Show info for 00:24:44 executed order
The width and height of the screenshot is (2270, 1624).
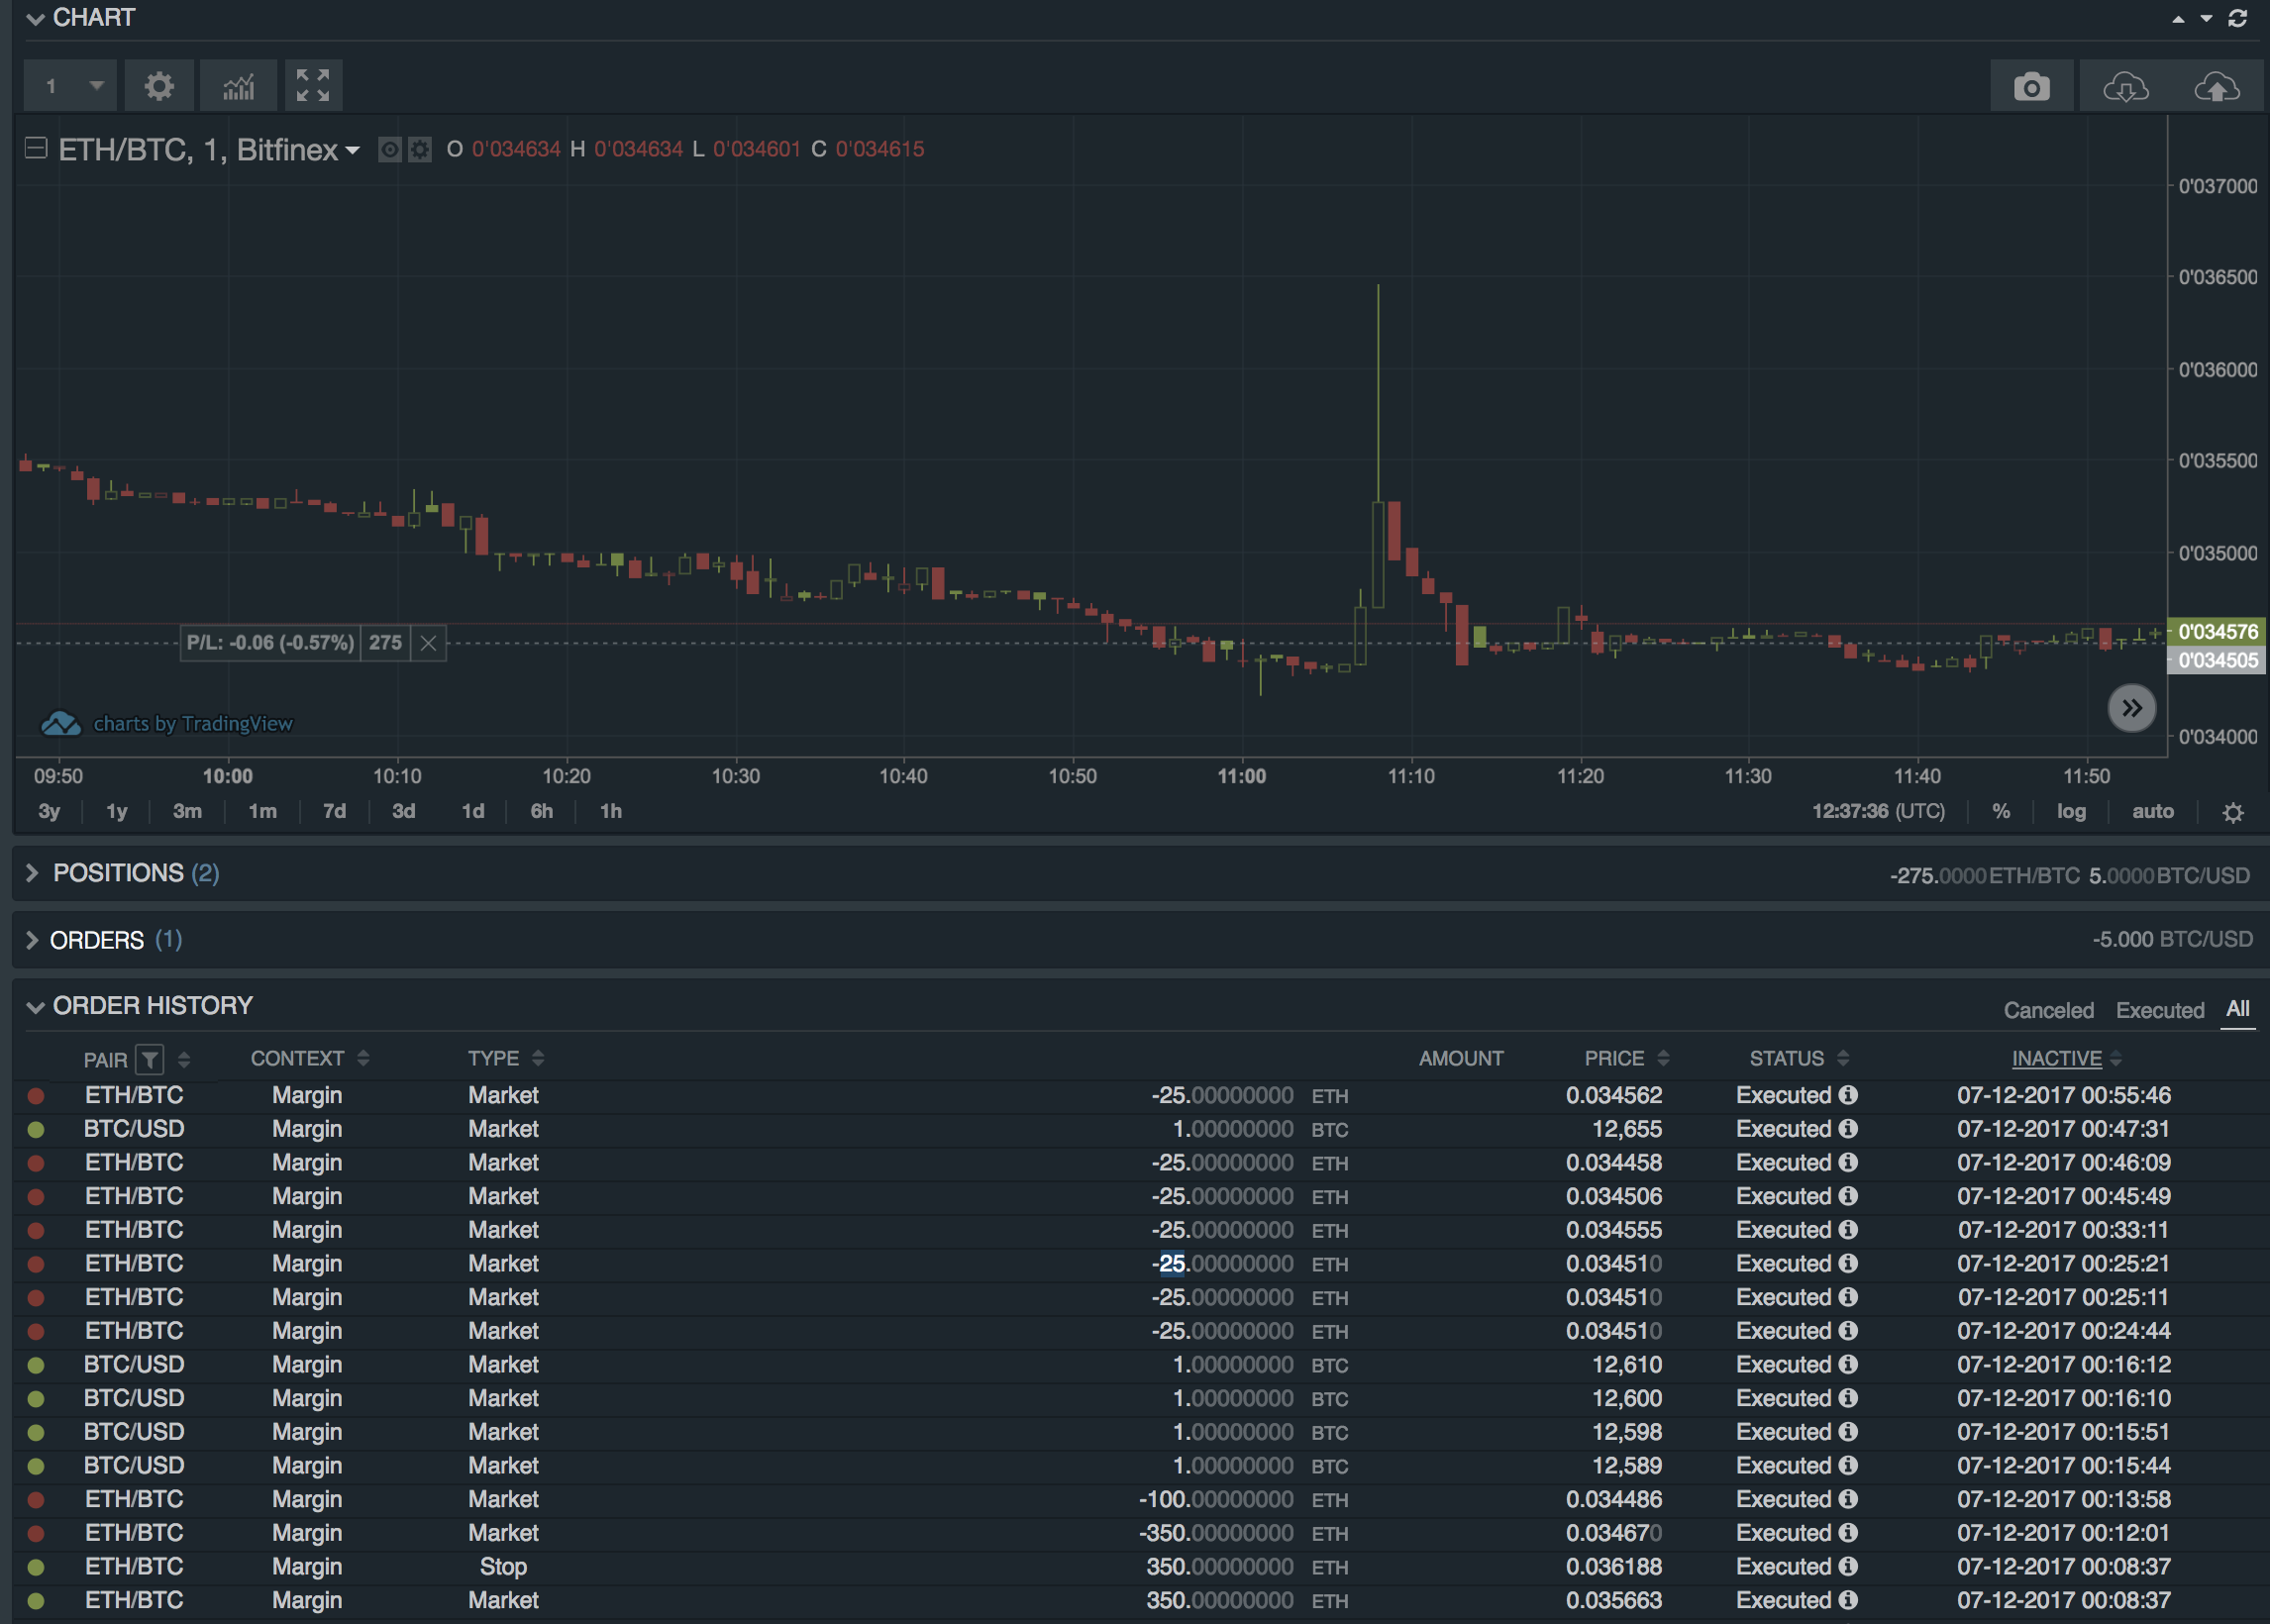1848,1331
